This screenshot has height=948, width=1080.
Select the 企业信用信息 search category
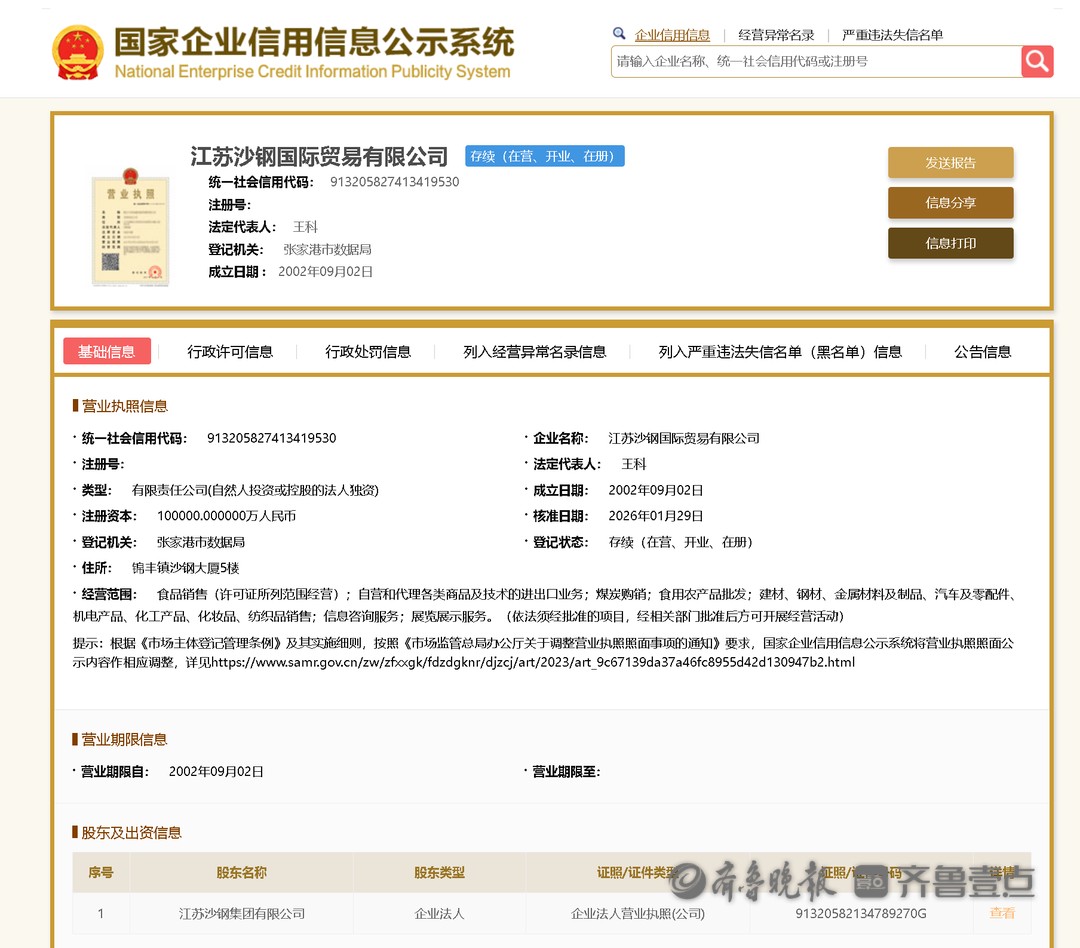[672, 35]
